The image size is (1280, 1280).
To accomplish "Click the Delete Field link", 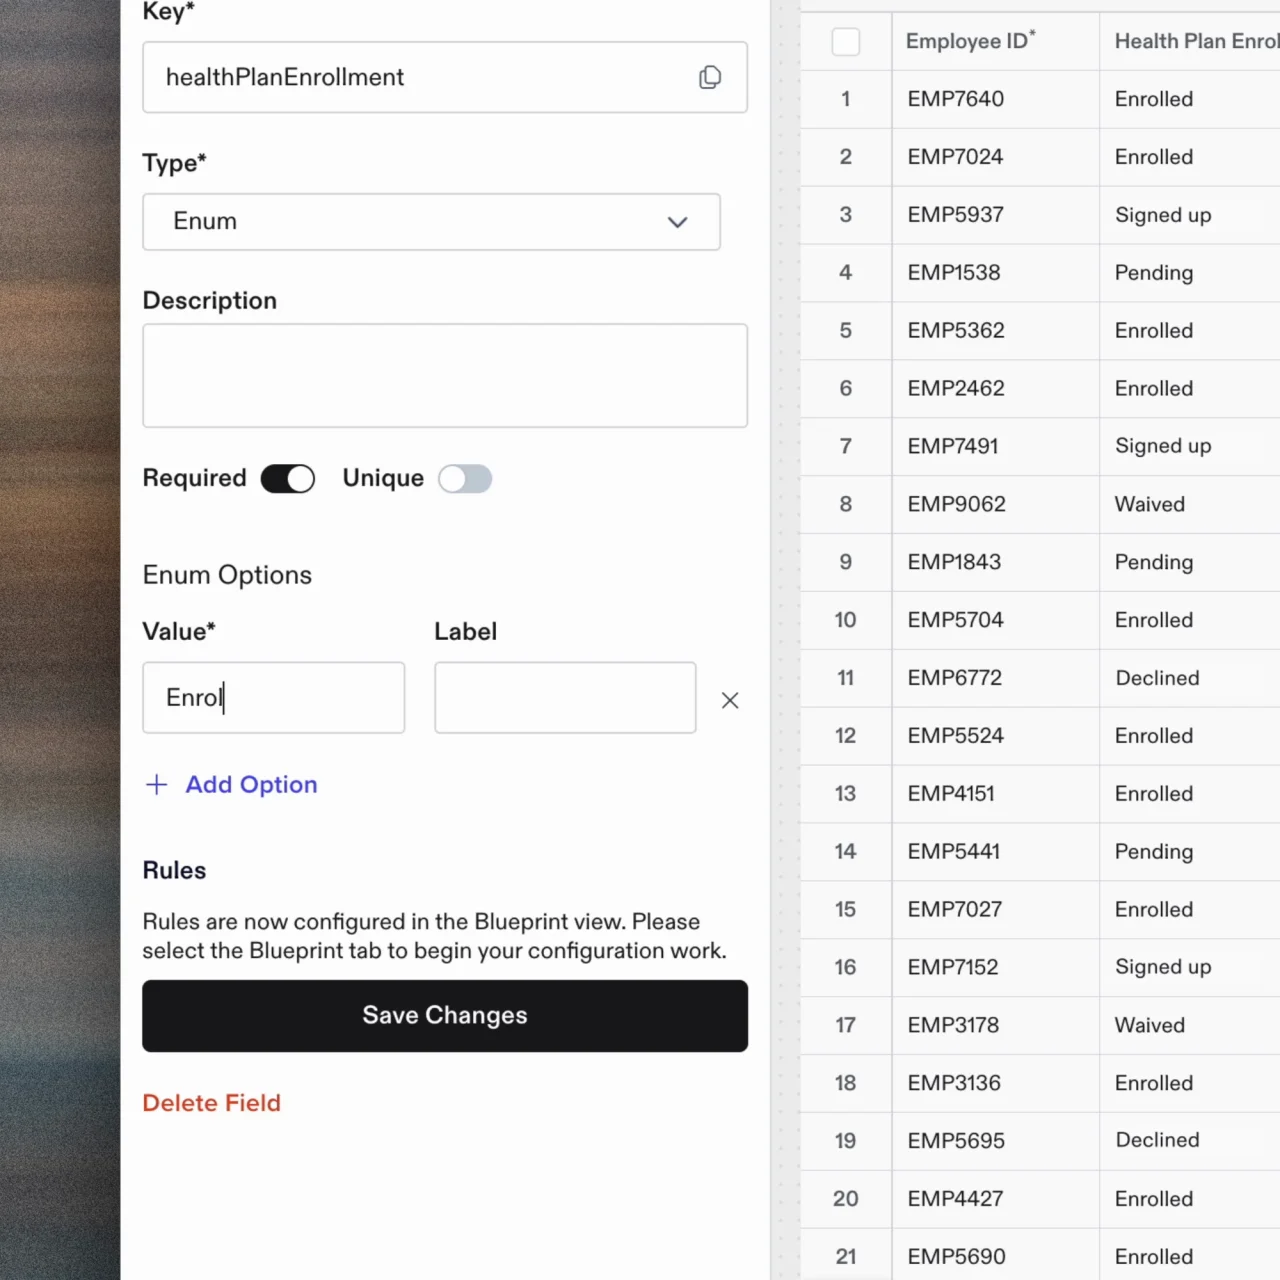I will pyautogui.click(x=211, y=1103).
